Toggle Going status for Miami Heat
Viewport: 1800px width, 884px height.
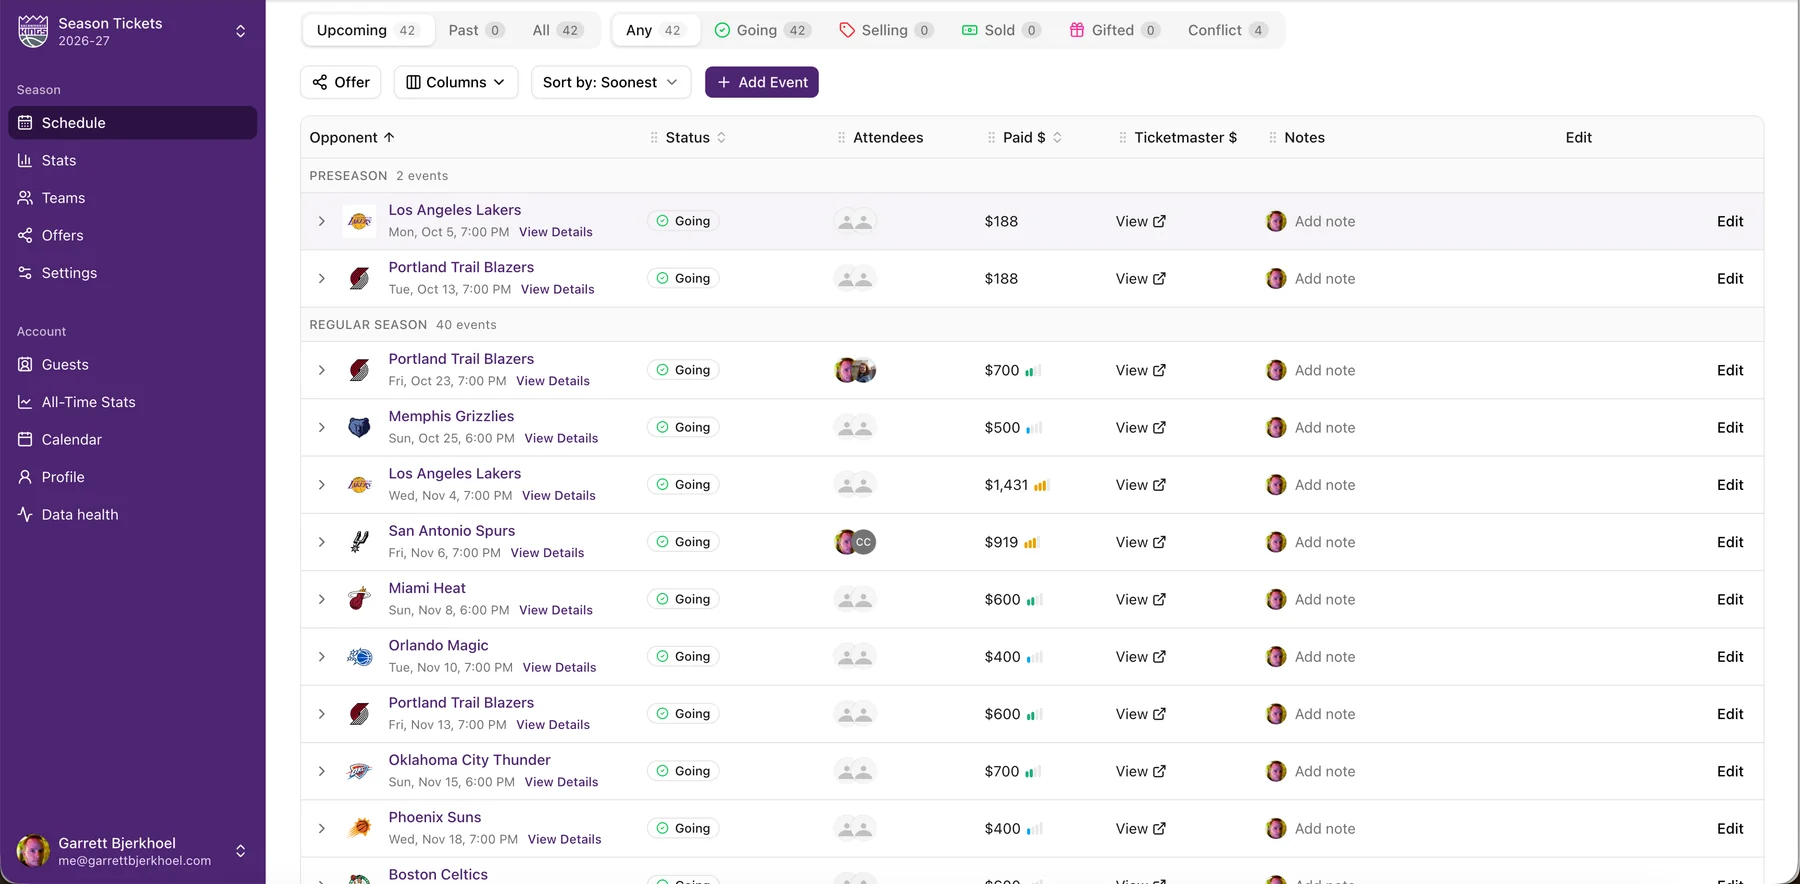(683, 599)
